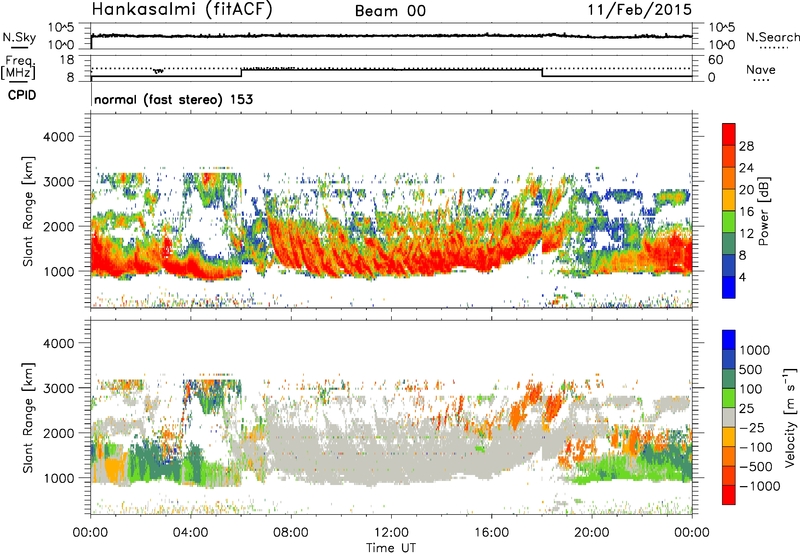Click the Time UT axis title
Screen dimensions: 800x554
[391, 548]
